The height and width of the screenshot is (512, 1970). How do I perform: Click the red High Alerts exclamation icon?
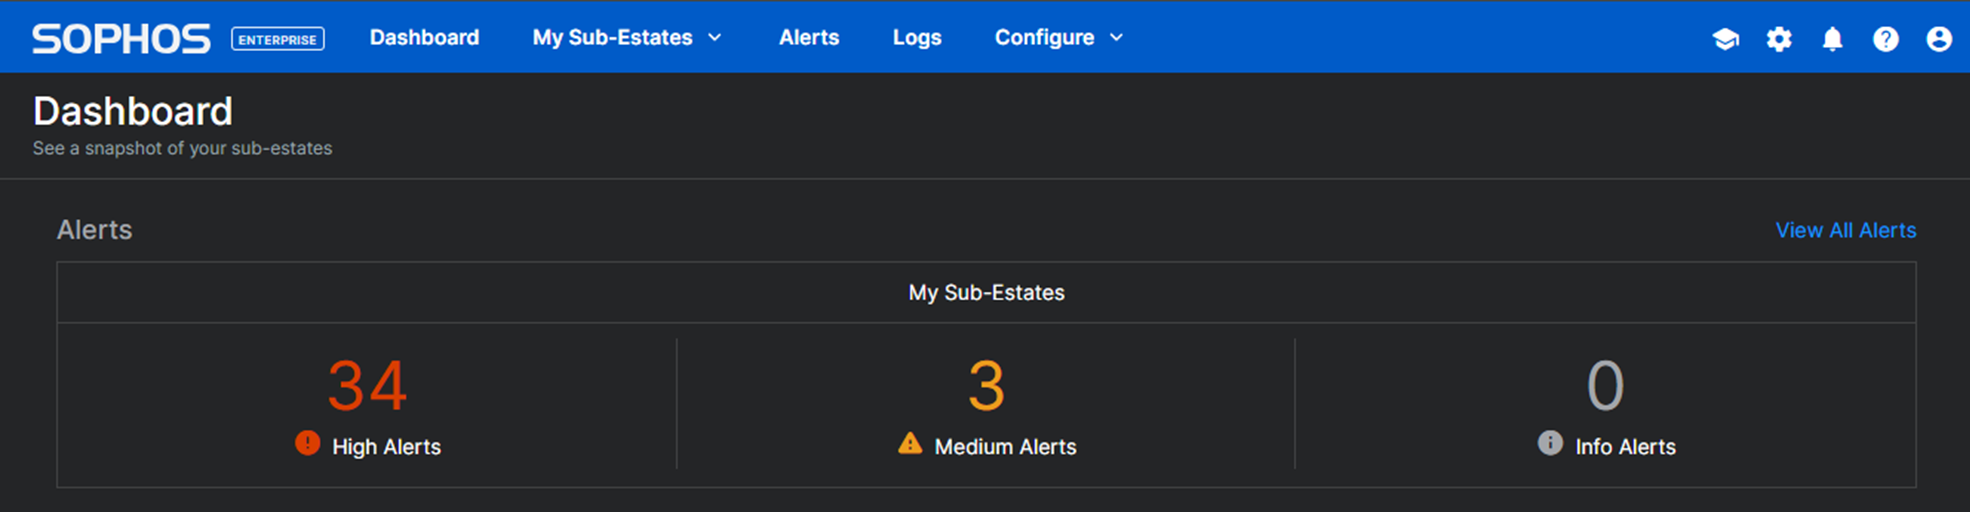(x=307, y=443)
